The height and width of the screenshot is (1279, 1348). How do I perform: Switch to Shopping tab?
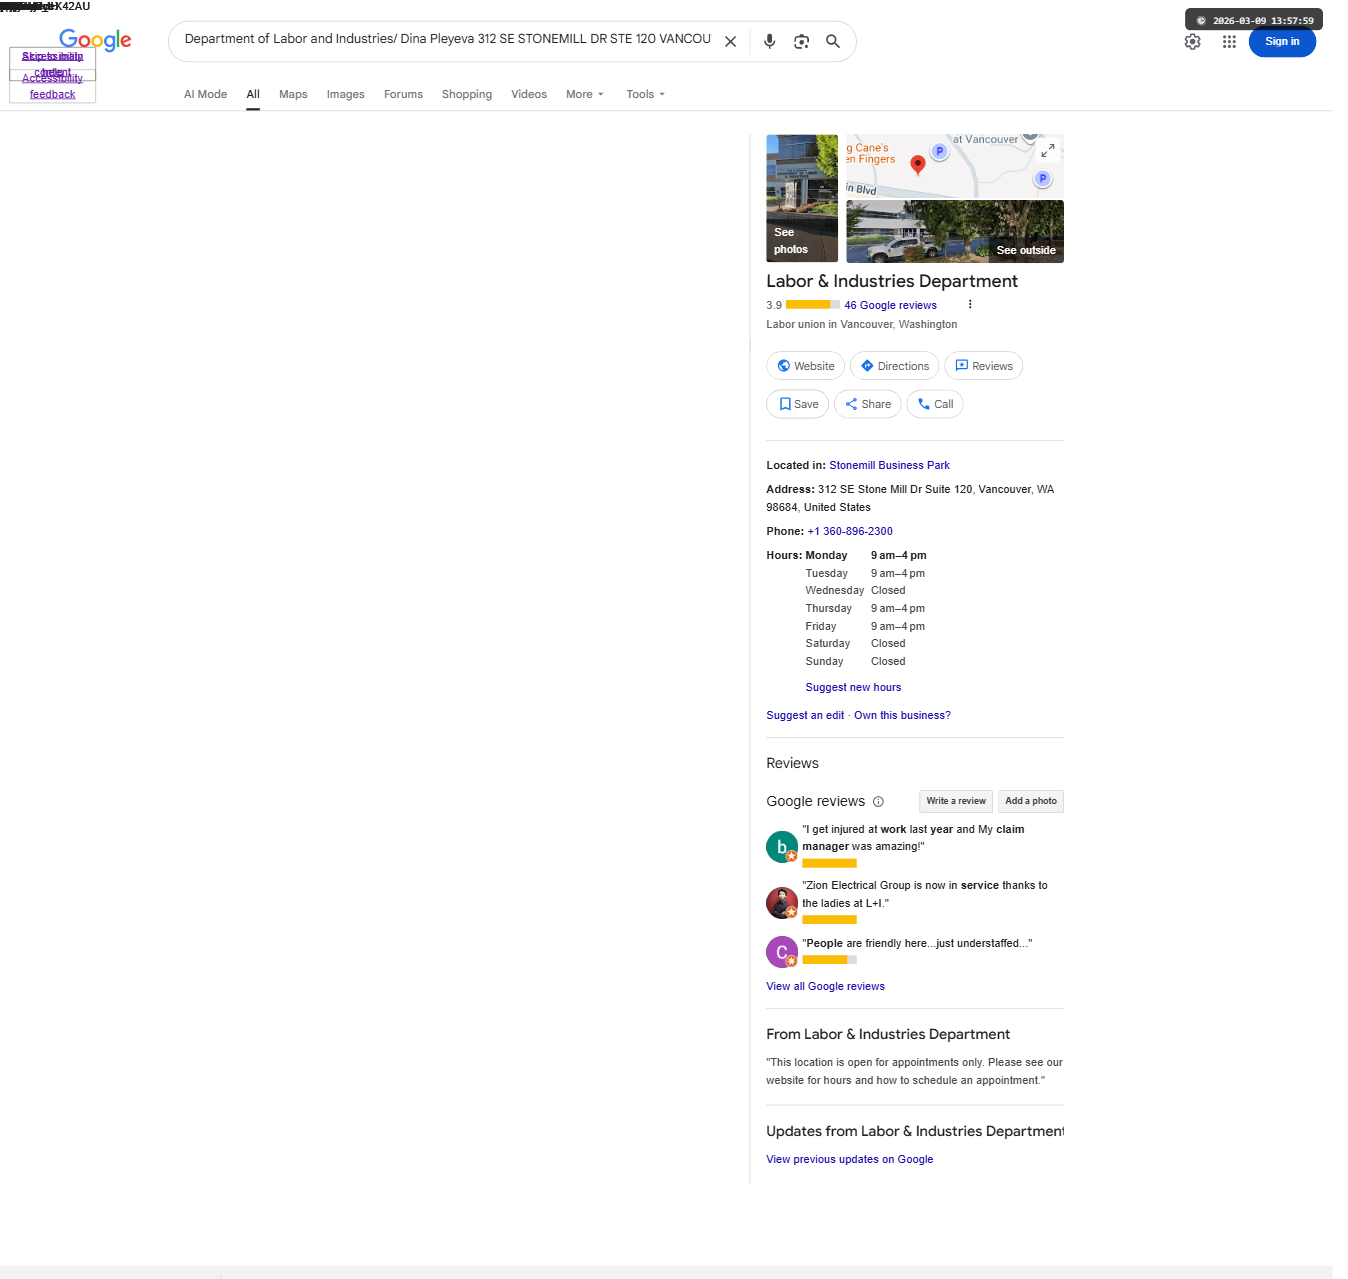point(467,94)
